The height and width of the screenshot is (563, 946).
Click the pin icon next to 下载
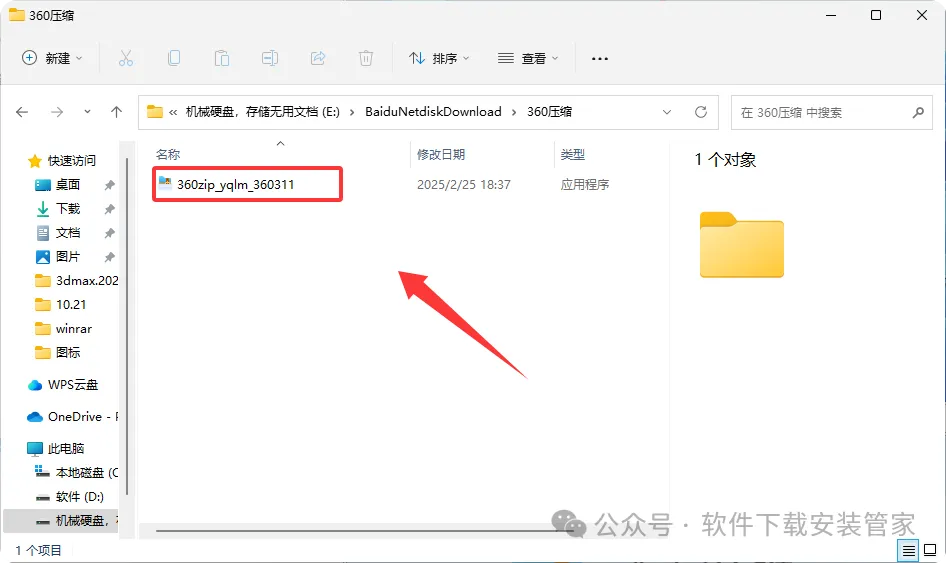109,209
